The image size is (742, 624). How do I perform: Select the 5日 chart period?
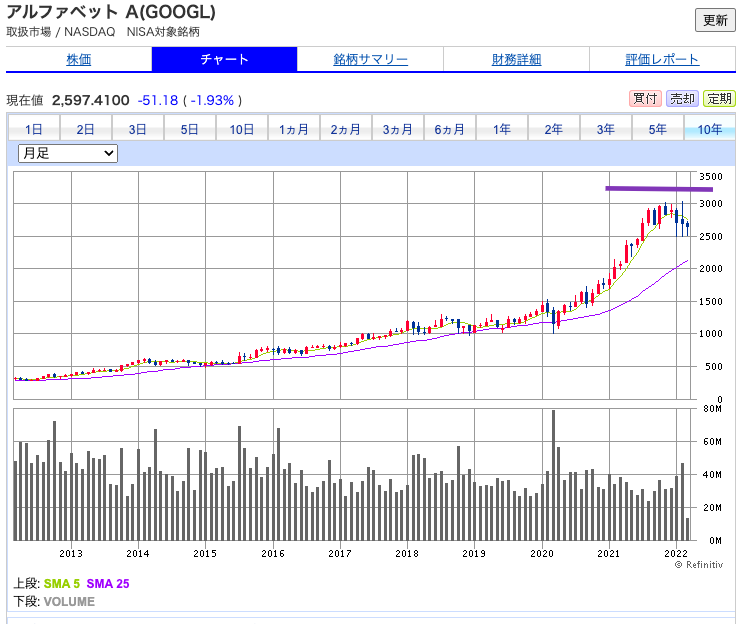[x=190, y=129]
